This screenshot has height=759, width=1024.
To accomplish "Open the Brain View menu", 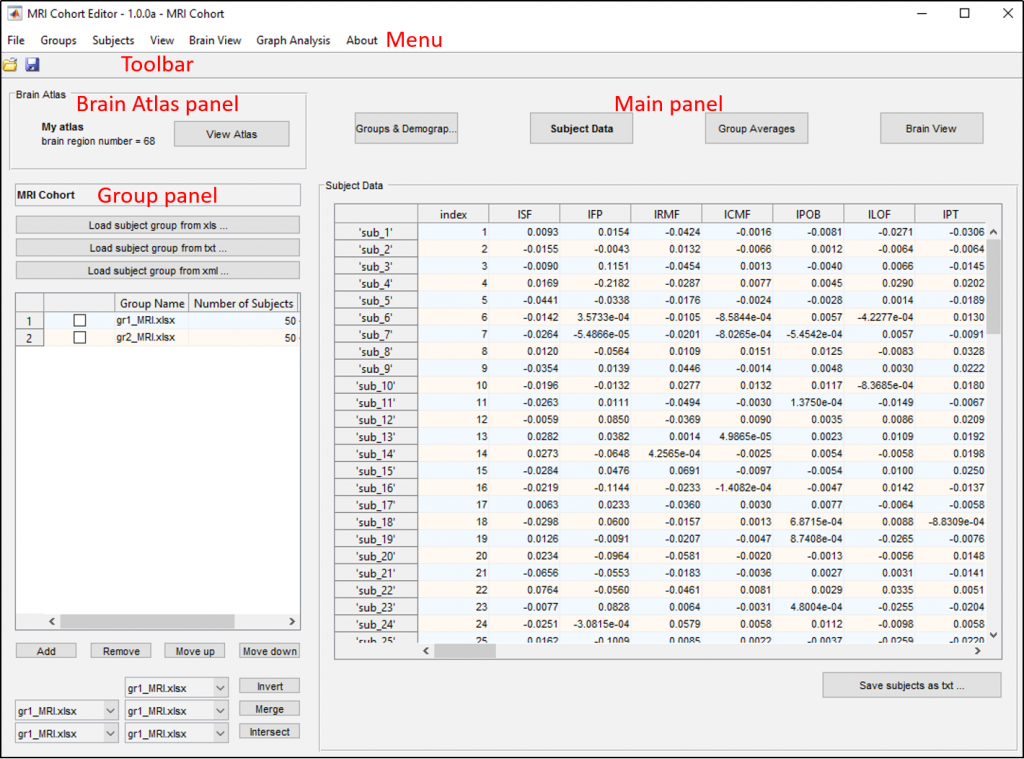I will (x=215, y=41).
